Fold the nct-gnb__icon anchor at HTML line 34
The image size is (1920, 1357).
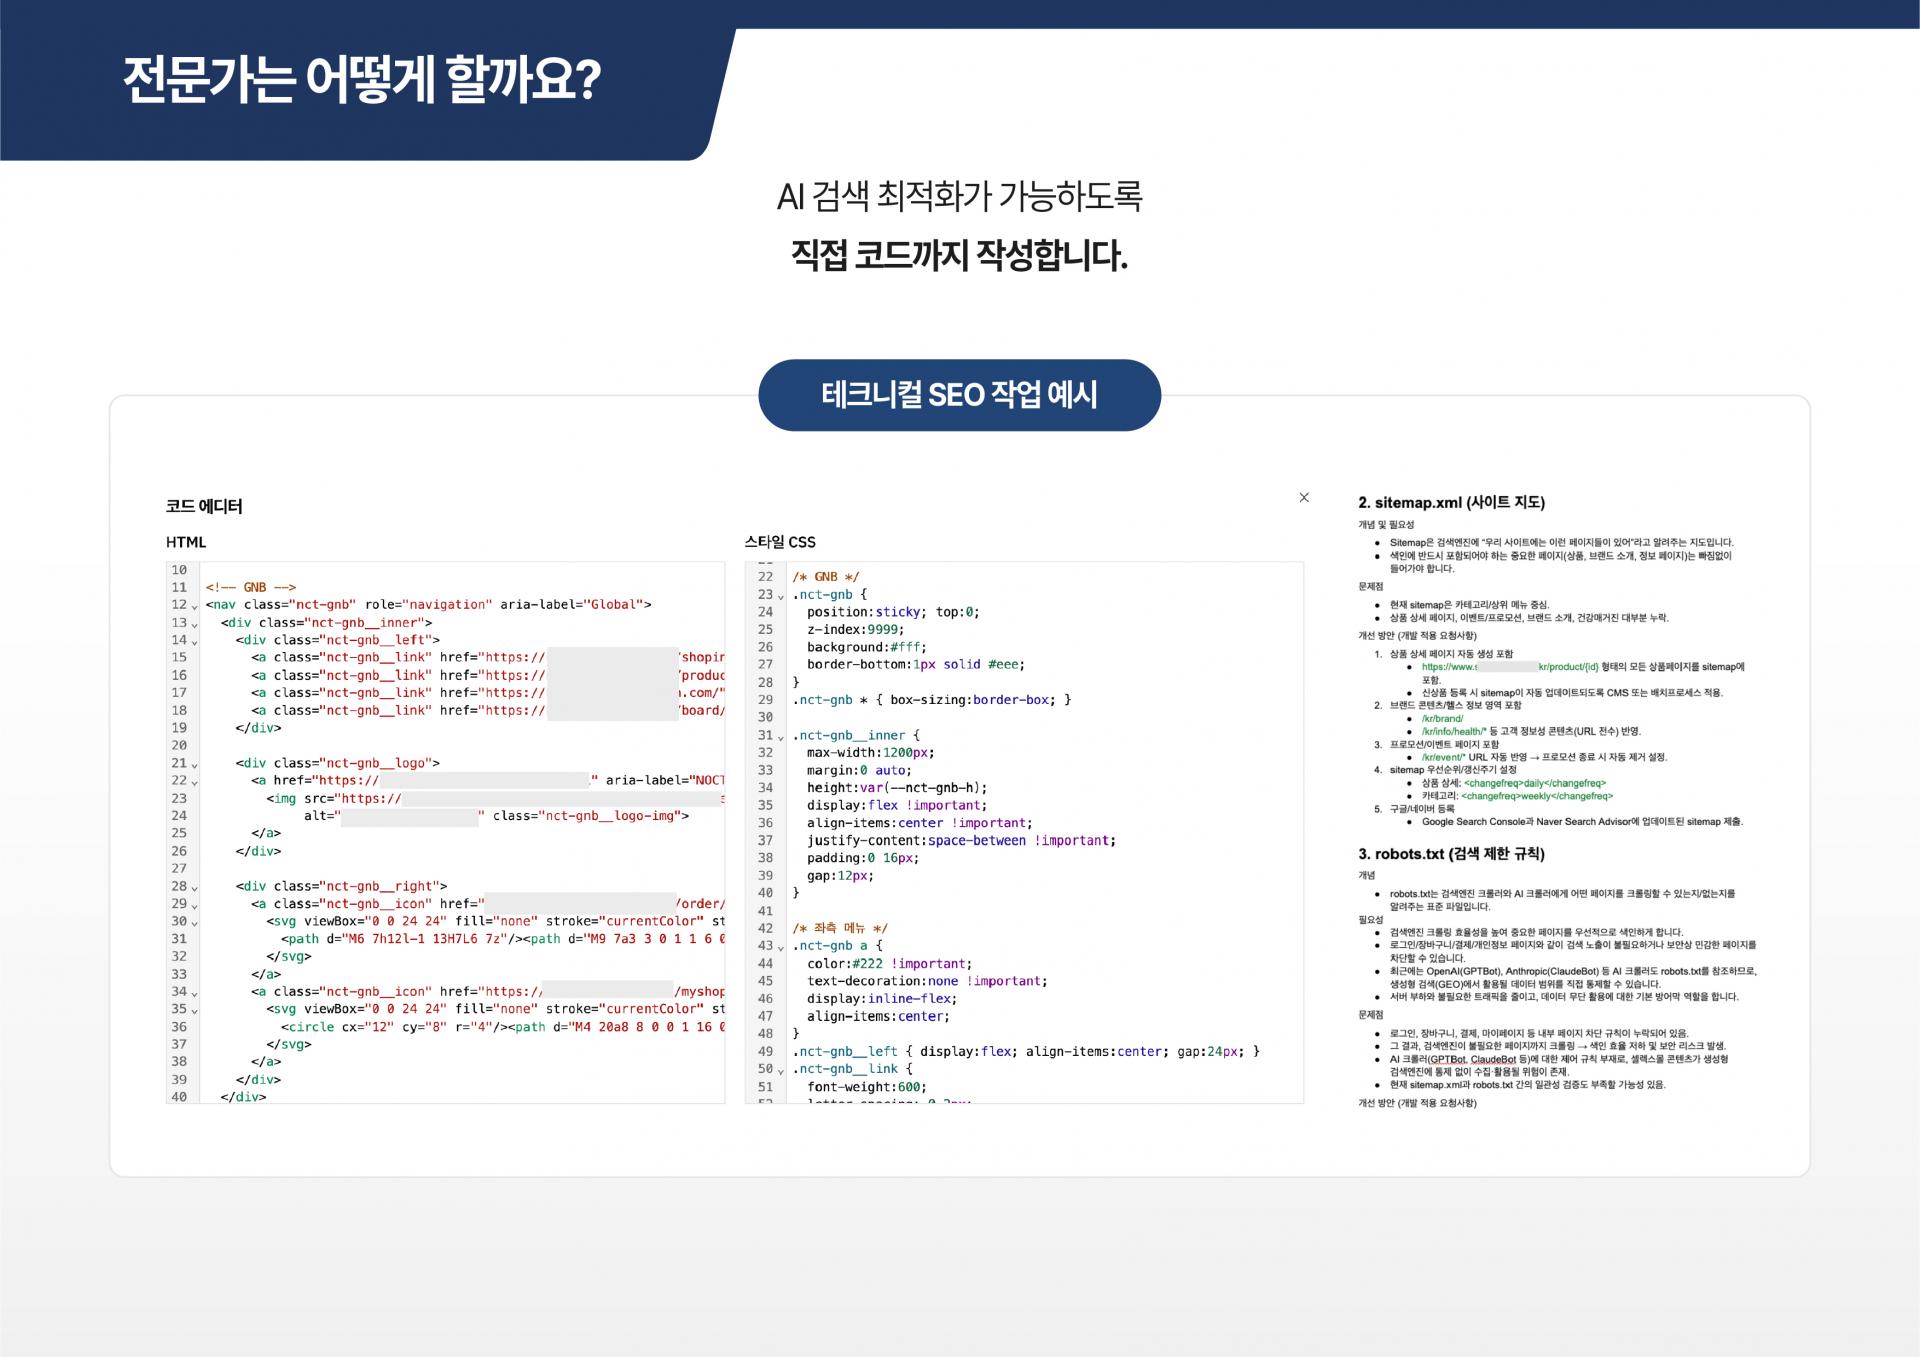195,993
